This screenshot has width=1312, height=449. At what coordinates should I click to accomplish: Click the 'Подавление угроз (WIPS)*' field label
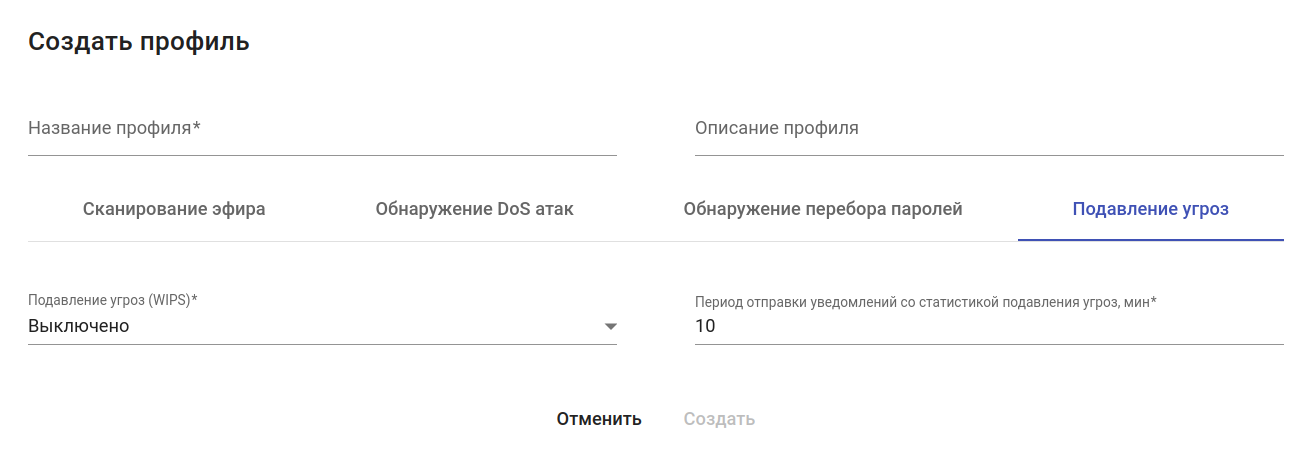[x=112, y=300]
